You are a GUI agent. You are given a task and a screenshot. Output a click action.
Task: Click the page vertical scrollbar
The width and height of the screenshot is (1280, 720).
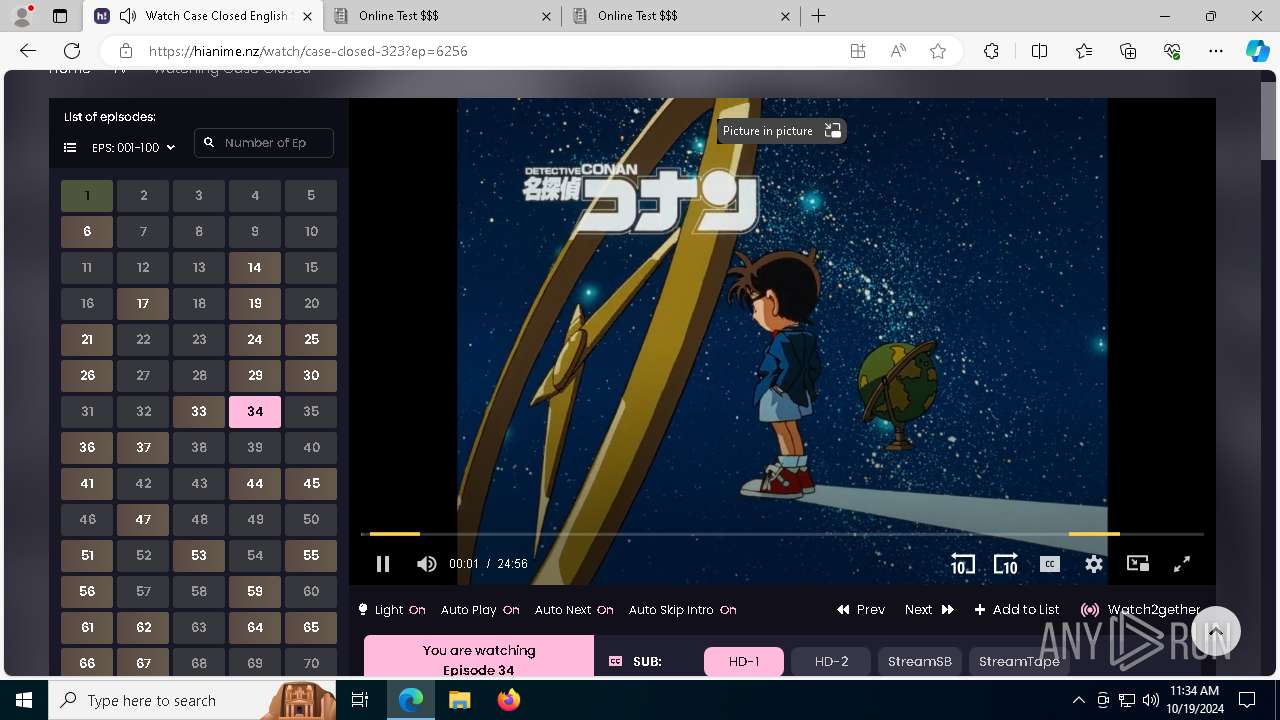[1269, 120]
